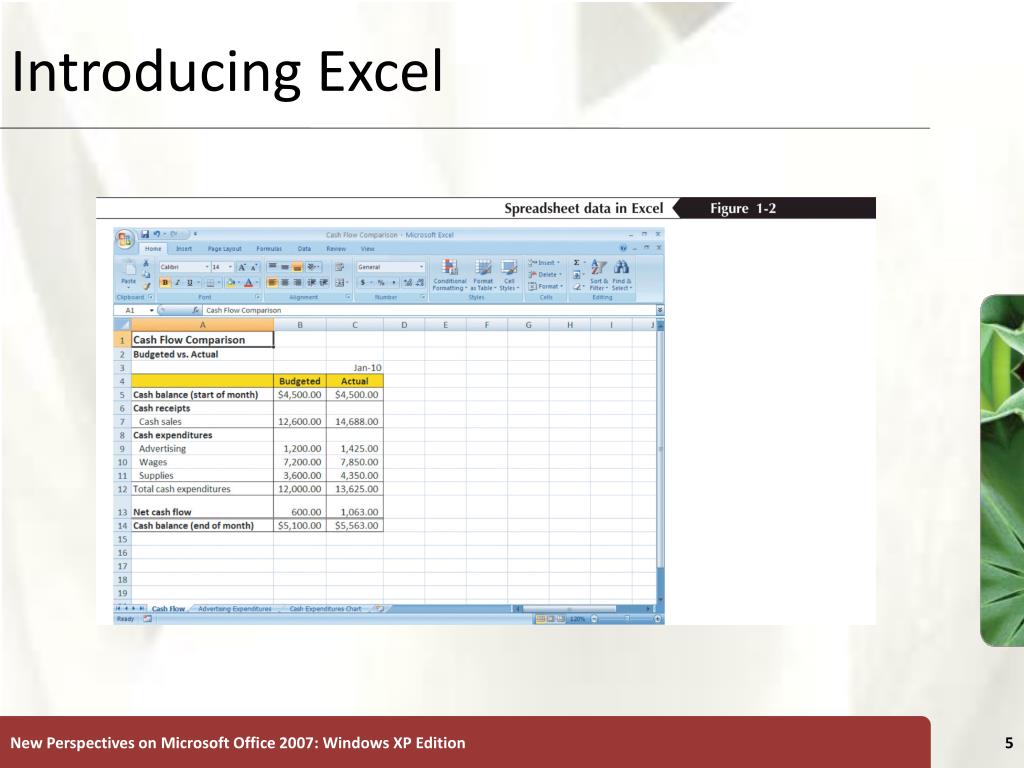Image resolution: width=1024 pixels, height=768 pixels.
Task: Toggle Center alignment
Action: click(x=285, y=283)
